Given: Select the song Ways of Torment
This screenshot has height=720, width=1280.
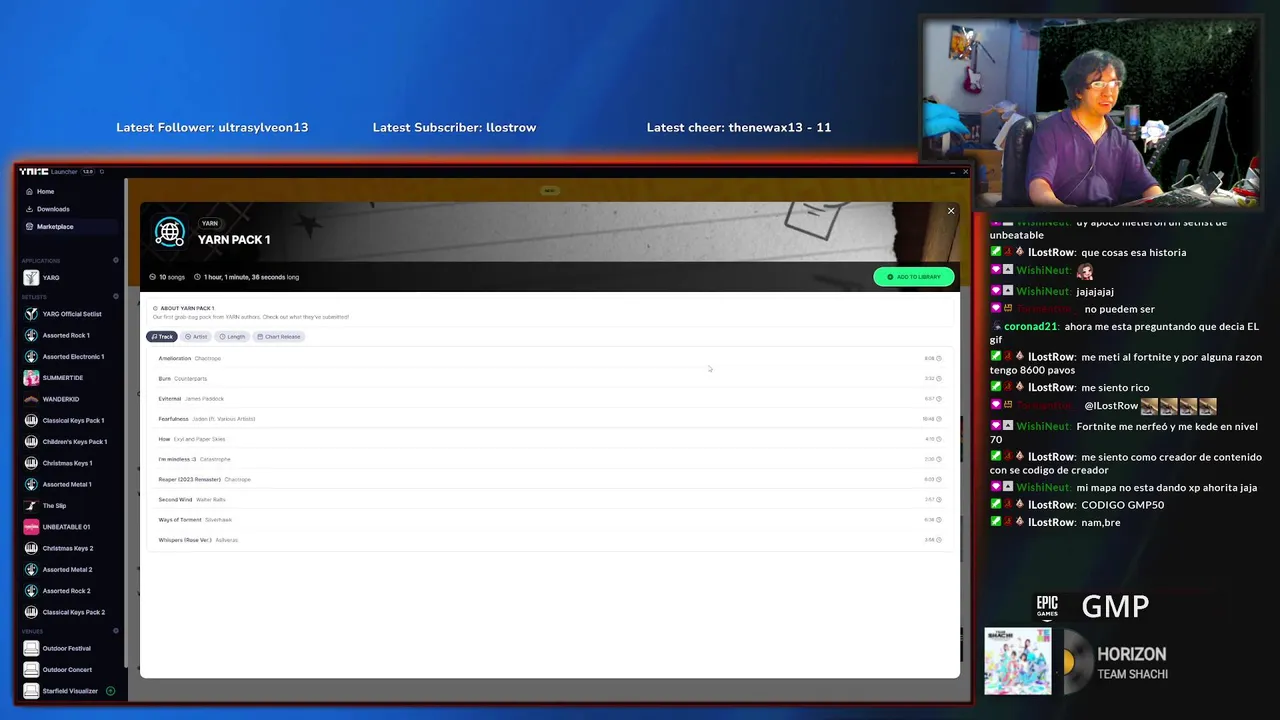Looking at the screenshot, I should point(549,519).
